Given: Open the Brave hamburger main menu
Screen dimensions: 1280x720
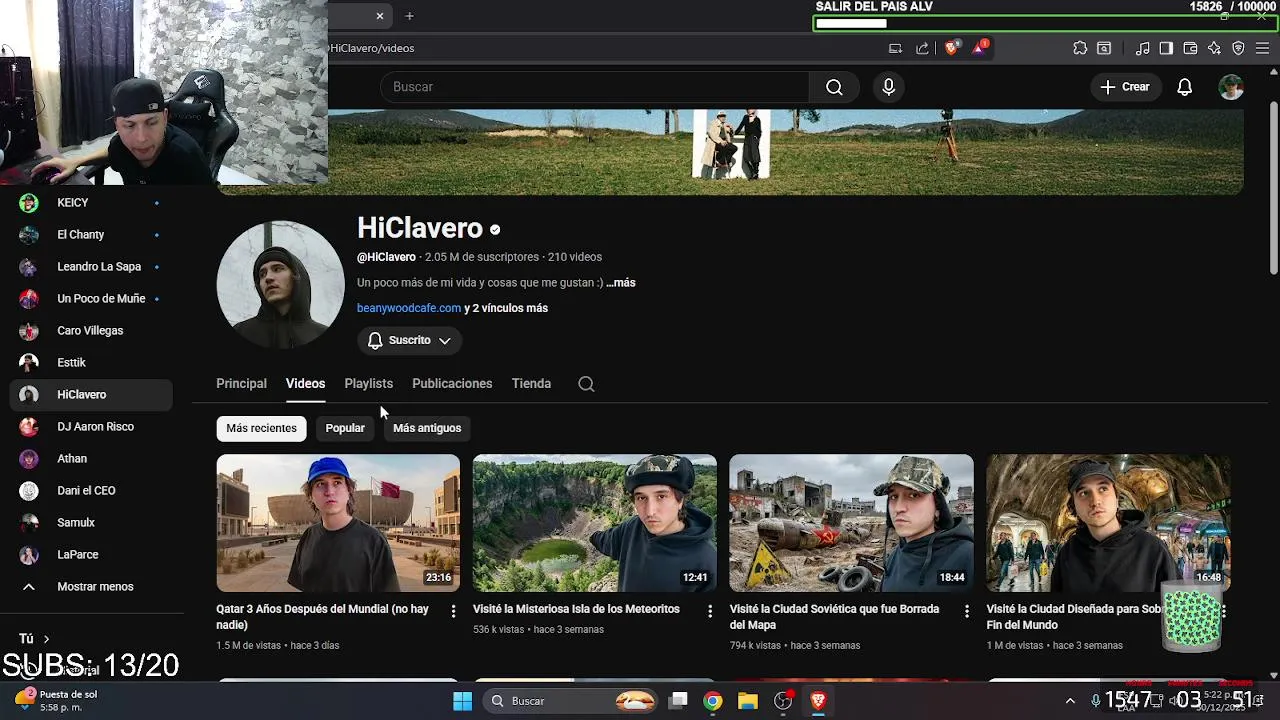Looking at the screenshot, I should tap(1262, 48).
